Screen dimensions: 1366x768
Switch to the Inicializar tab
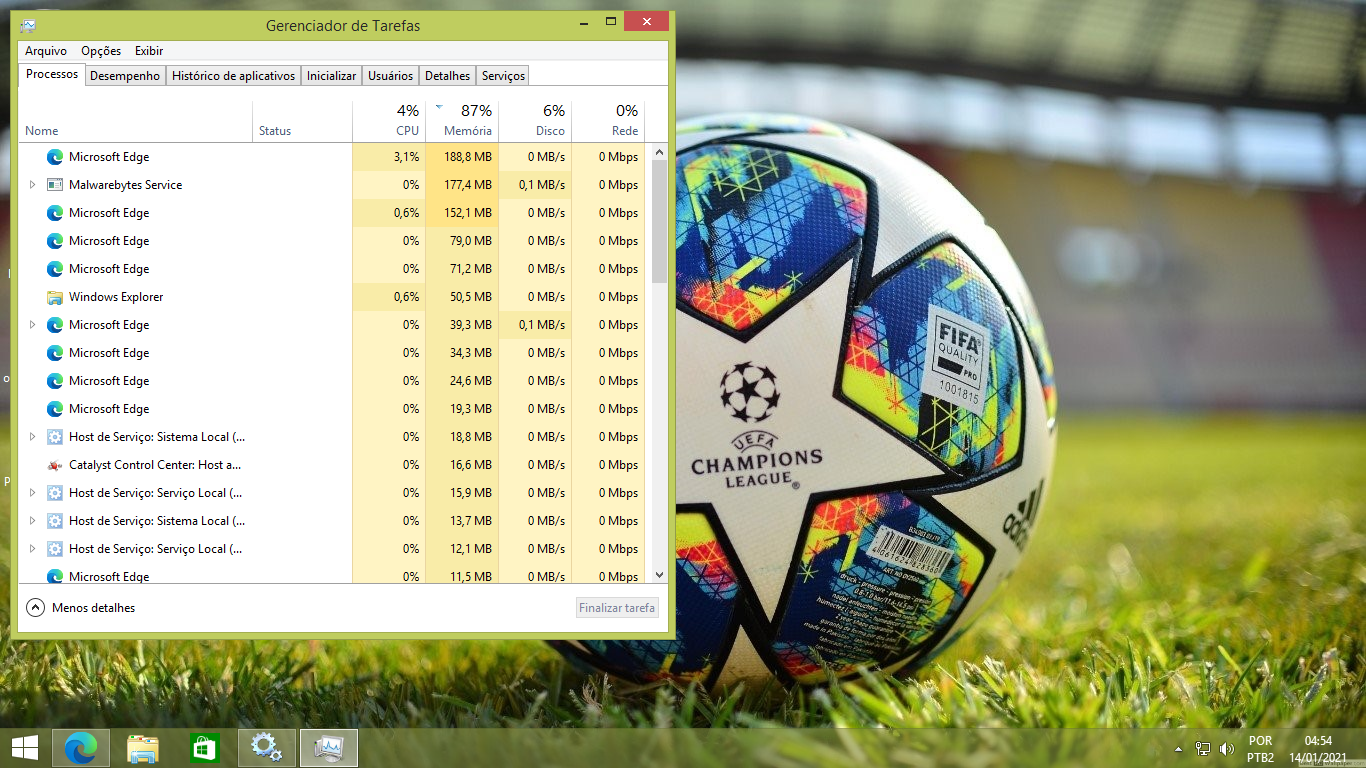[331, 76]
